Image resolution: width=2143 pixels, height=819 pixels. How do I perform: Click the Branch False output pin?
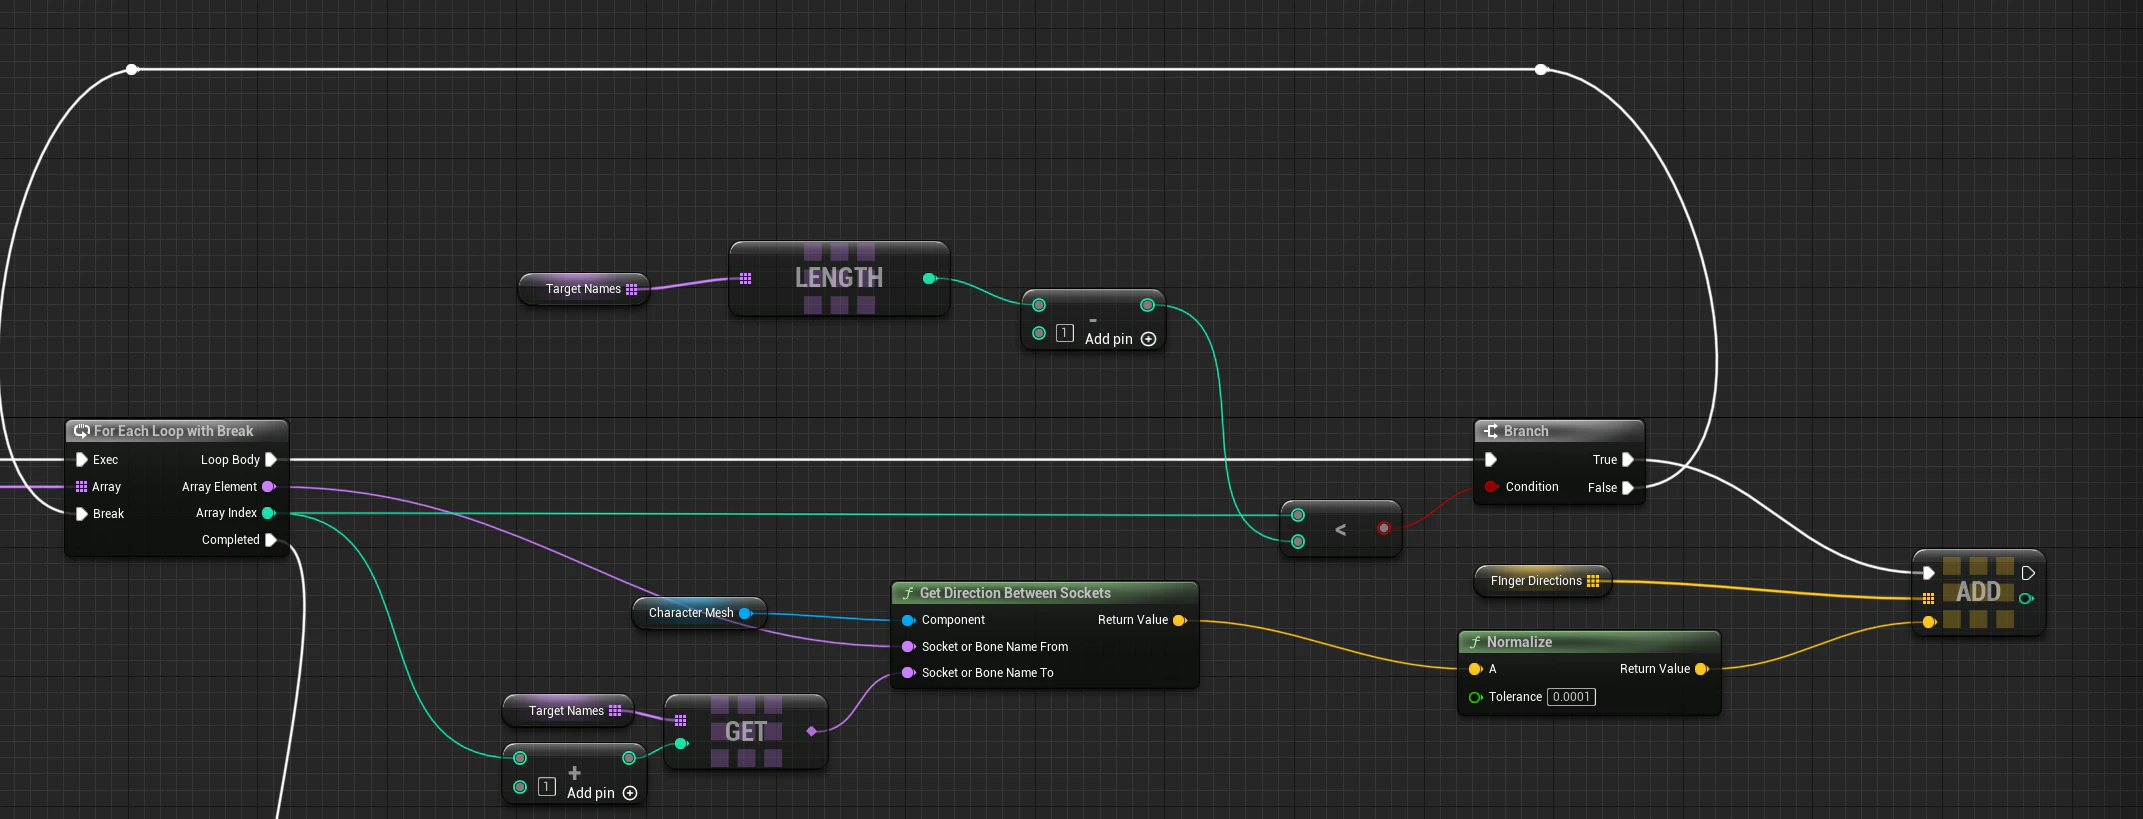point(1628,488)
